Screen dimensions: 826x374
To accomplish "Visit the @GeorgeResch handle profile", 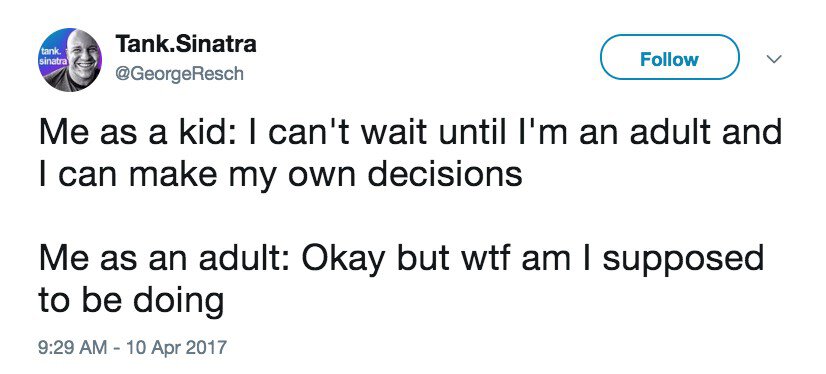I will click(x=179, y=73).
